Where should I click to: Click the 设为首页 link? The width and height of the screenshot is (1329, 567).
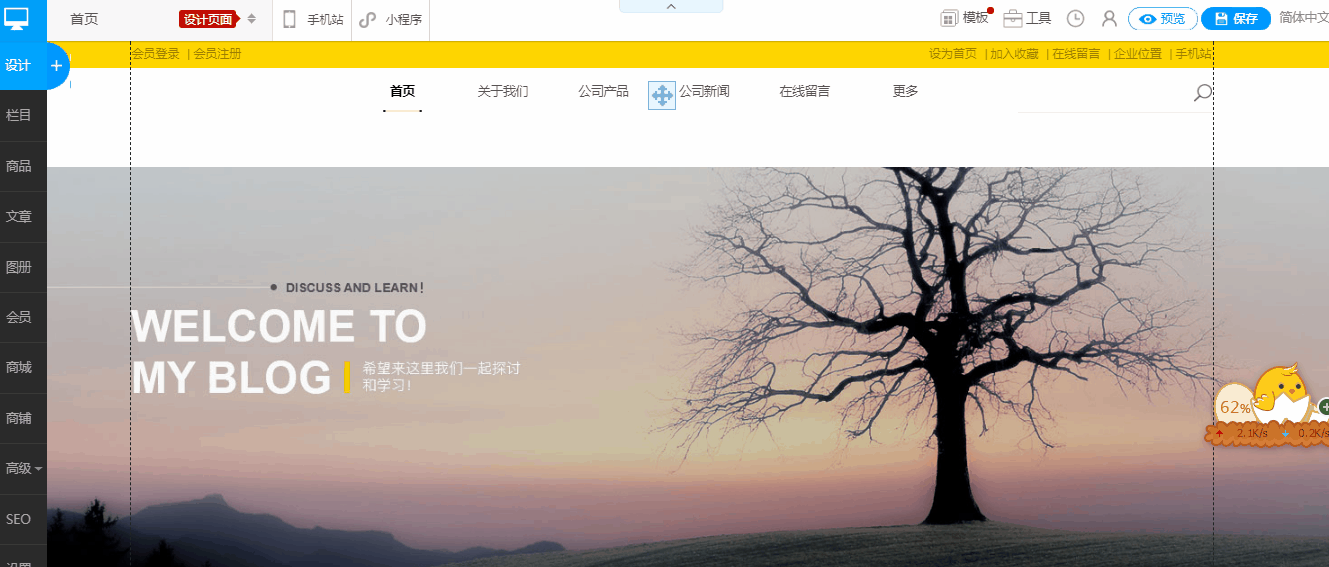pos(953,54)
